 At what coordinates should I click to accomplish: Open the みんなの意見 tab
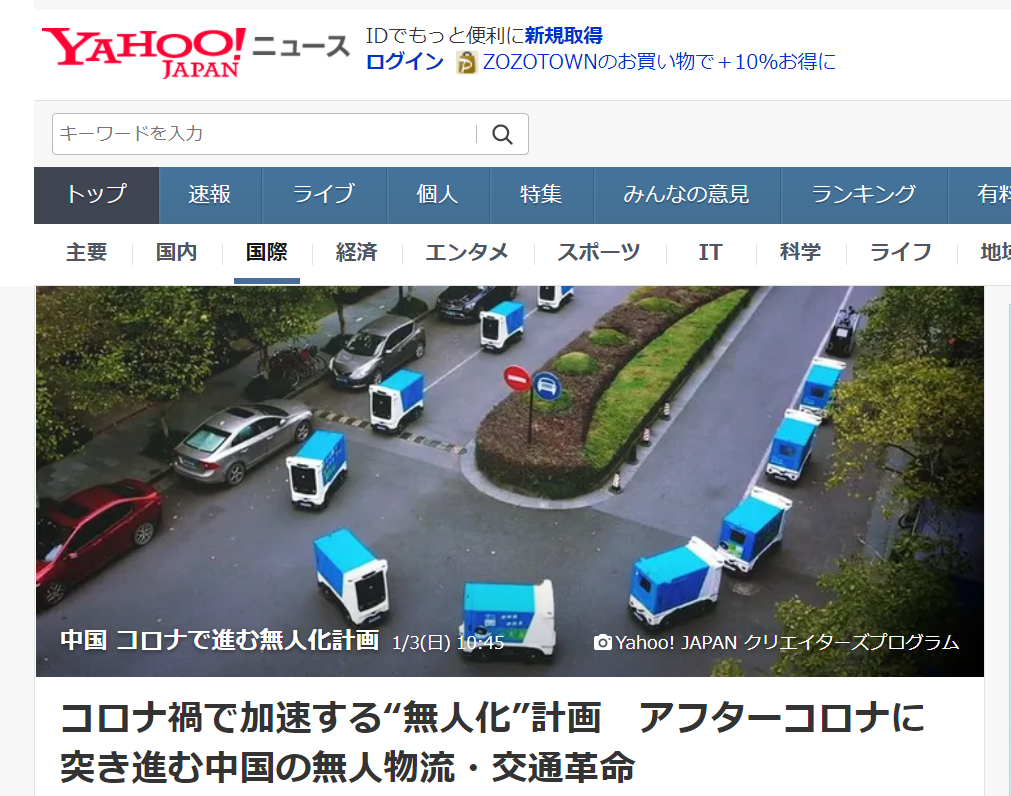tap(687, 195)
